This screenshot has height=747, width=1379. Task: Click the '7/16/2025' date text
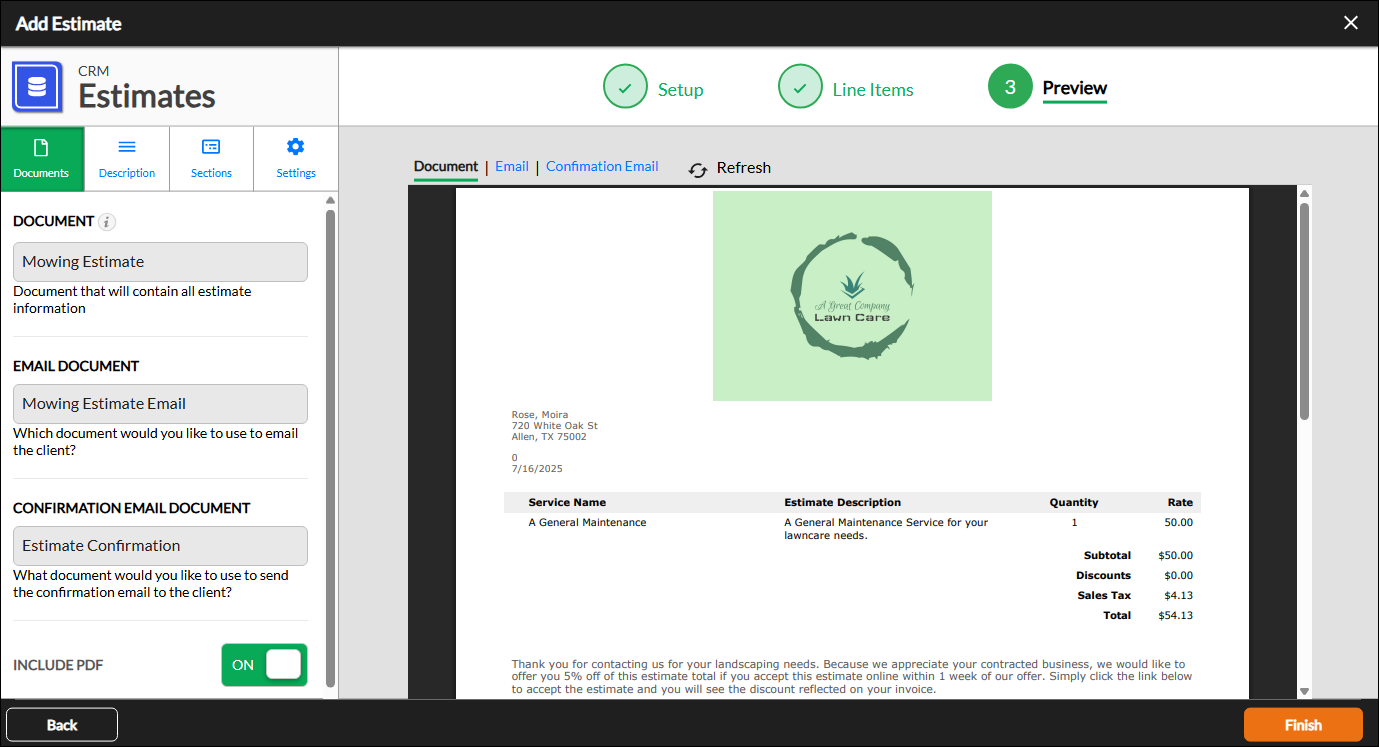(x=537, y=469)
